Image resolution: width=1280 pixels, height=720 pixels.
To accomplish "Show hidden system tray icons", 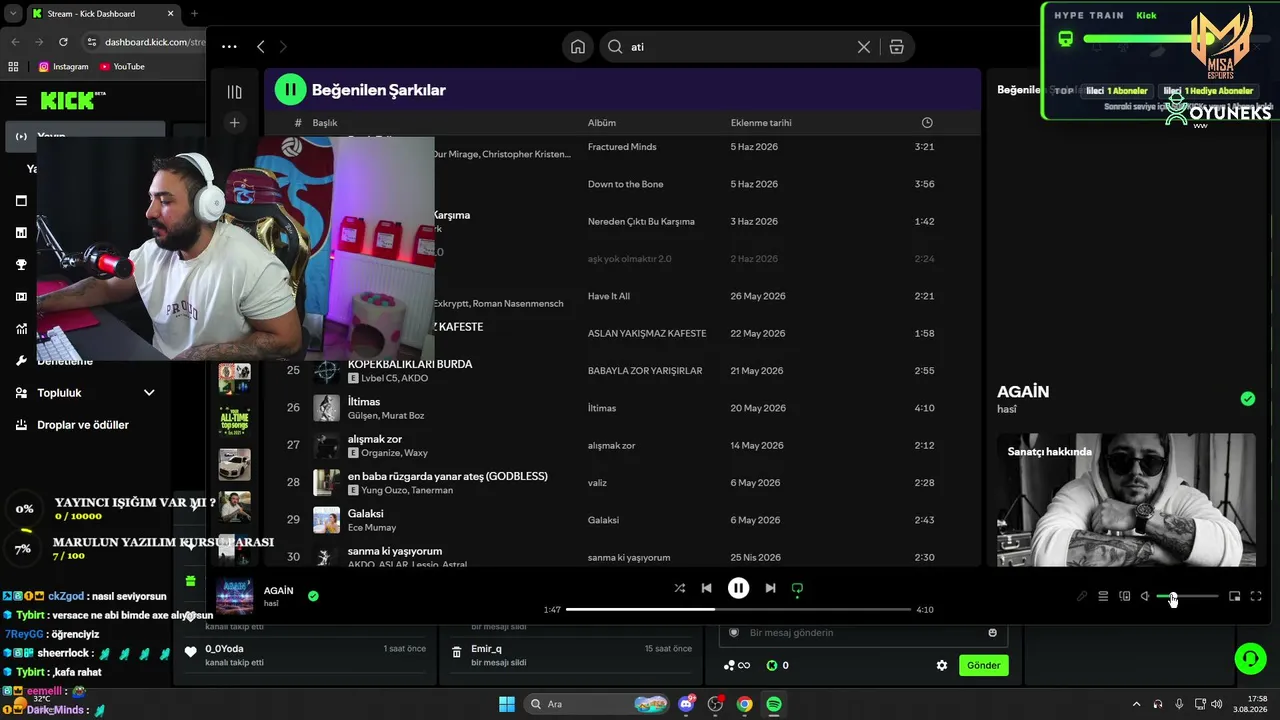I will coord(1136,704).
